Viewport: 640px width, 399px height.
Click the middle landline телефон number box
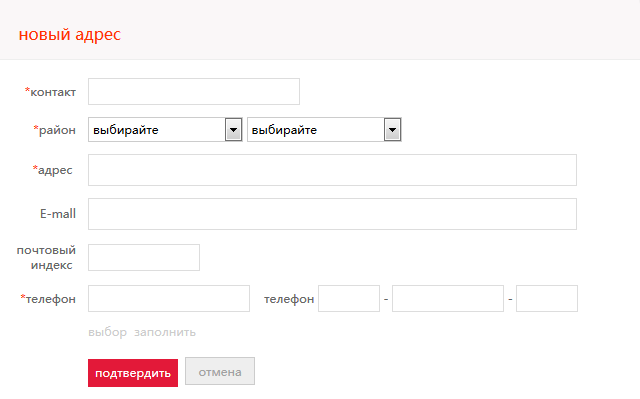(x=448, y=299)
